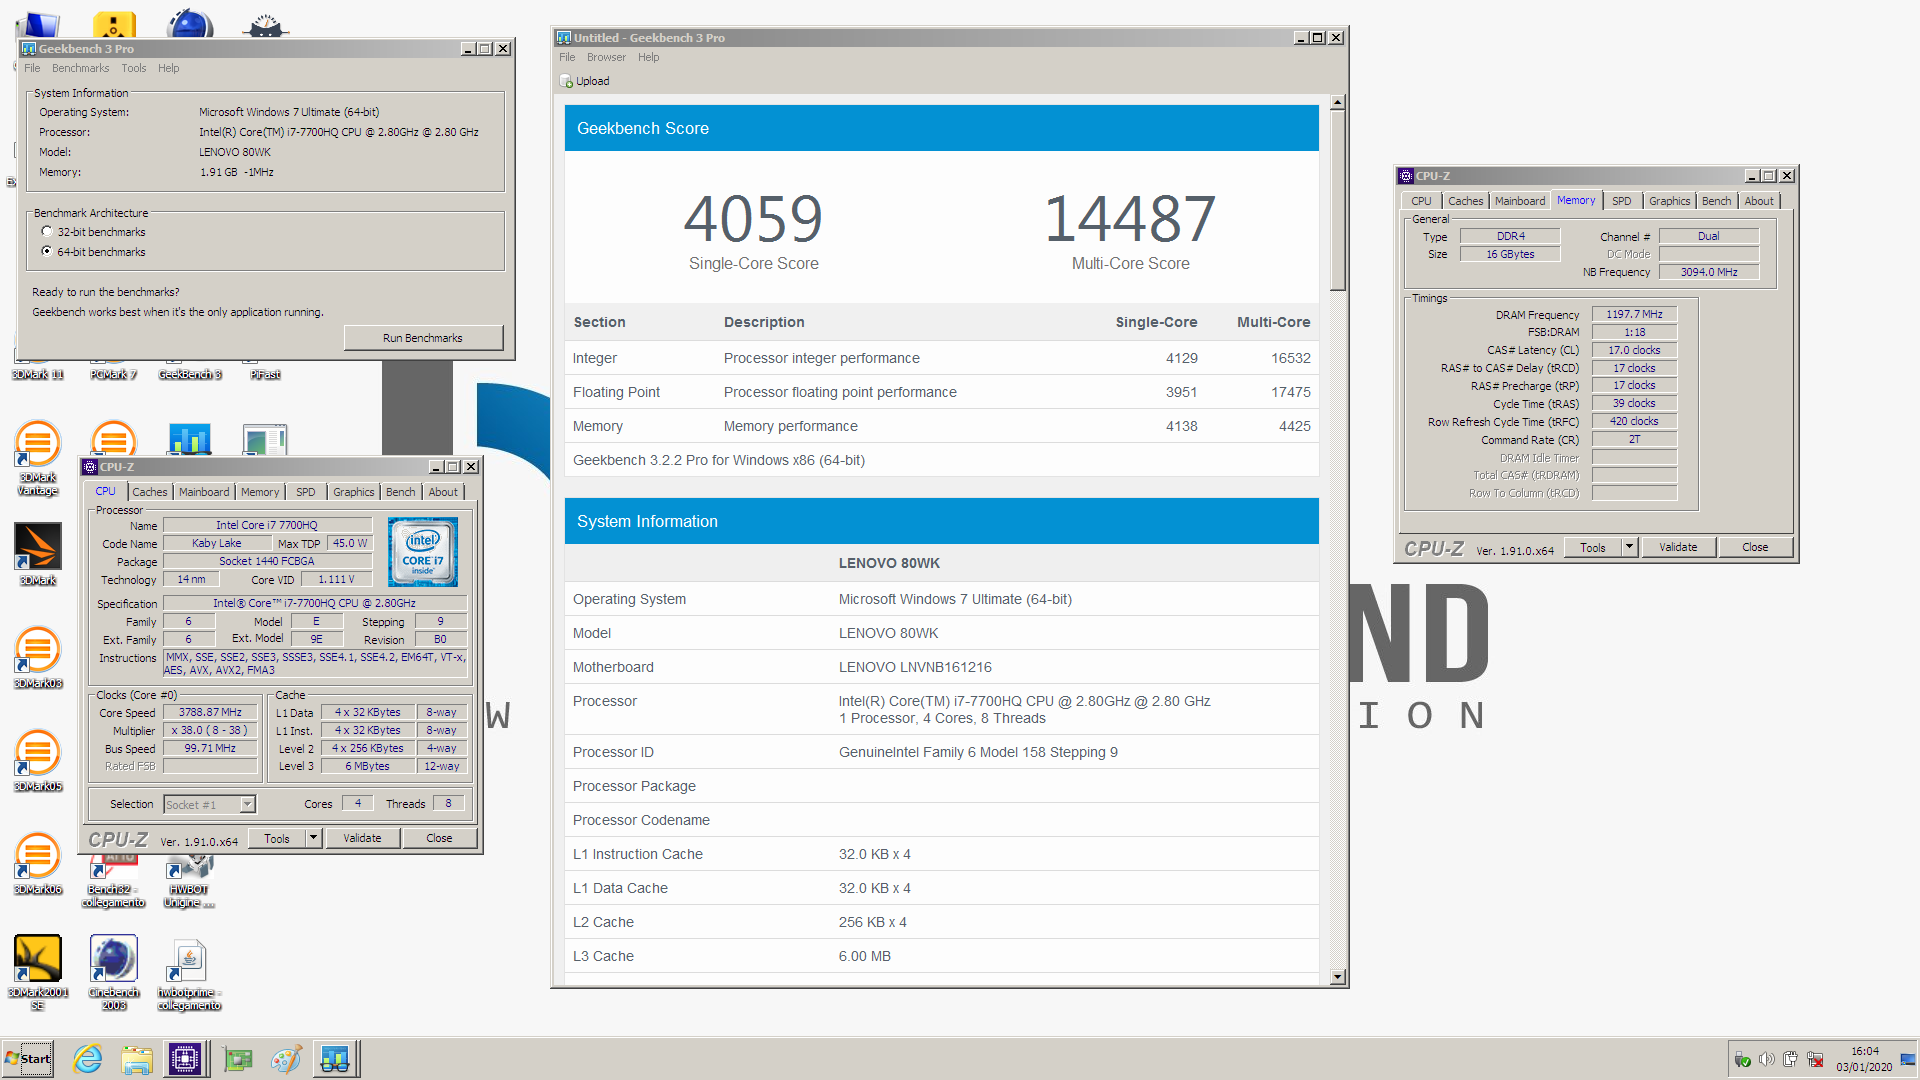This screenshot has height=1080, width=1920.
Task: Open the 3DMark03 desktop shortcut
Action: [38, 658]
